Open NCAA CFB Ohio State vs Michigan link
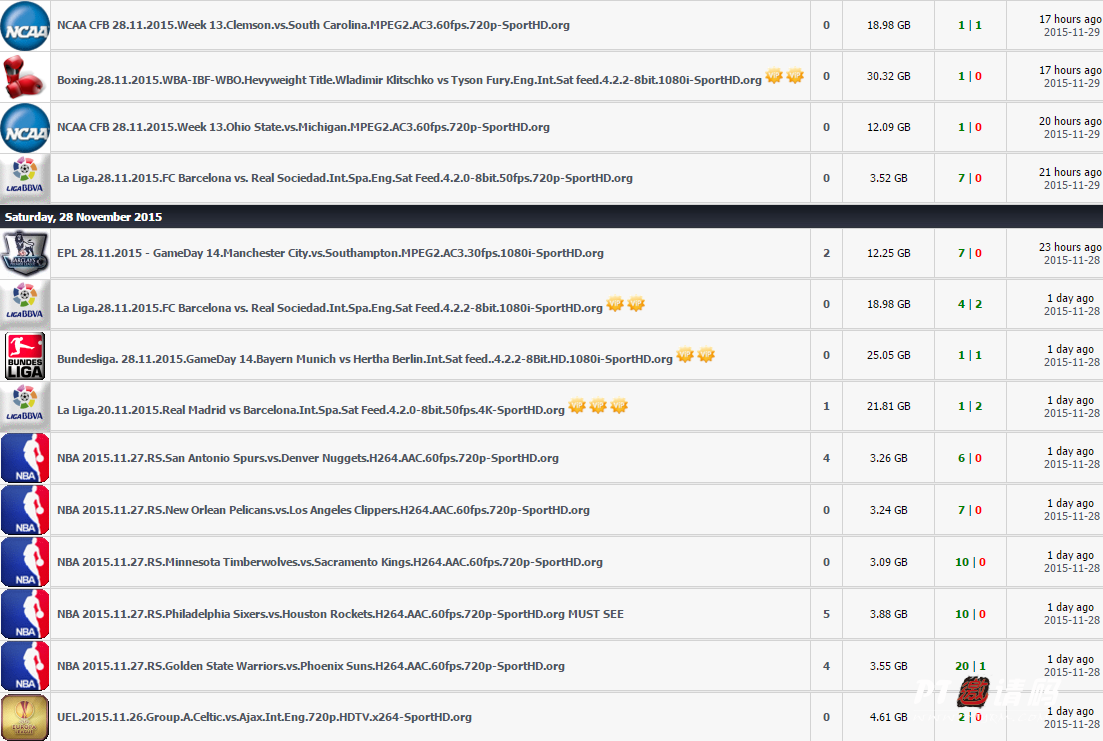Screen dimensions: 1103x741 [x=303, y=127]
